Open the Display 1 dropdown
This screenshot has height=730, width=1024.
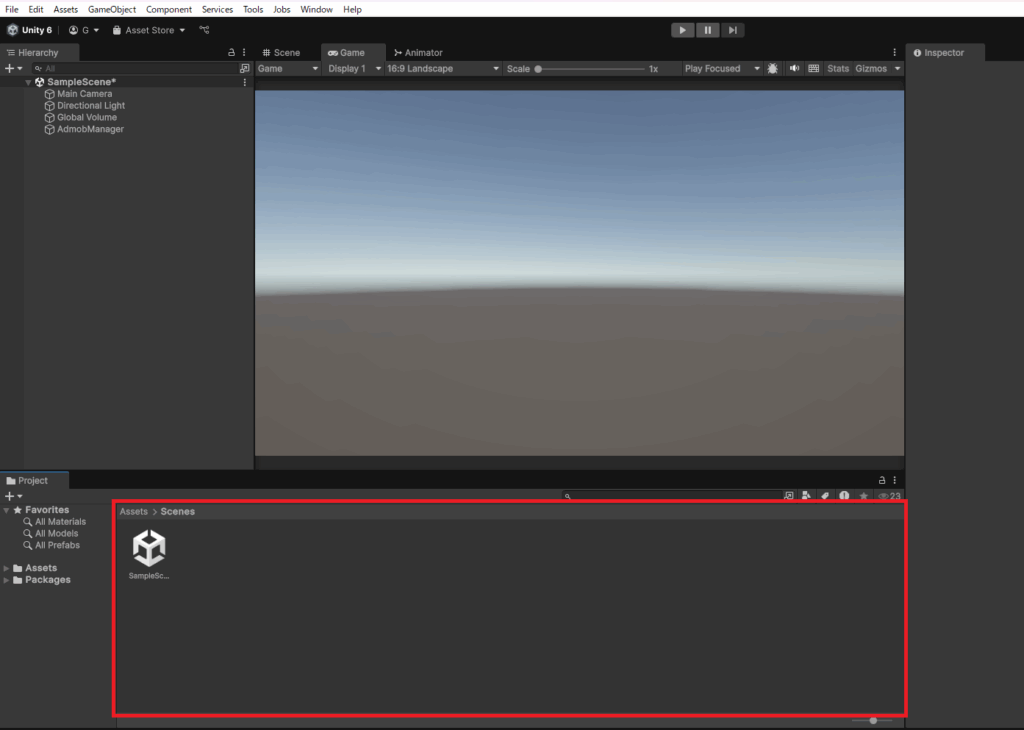(x=354, y=69)
